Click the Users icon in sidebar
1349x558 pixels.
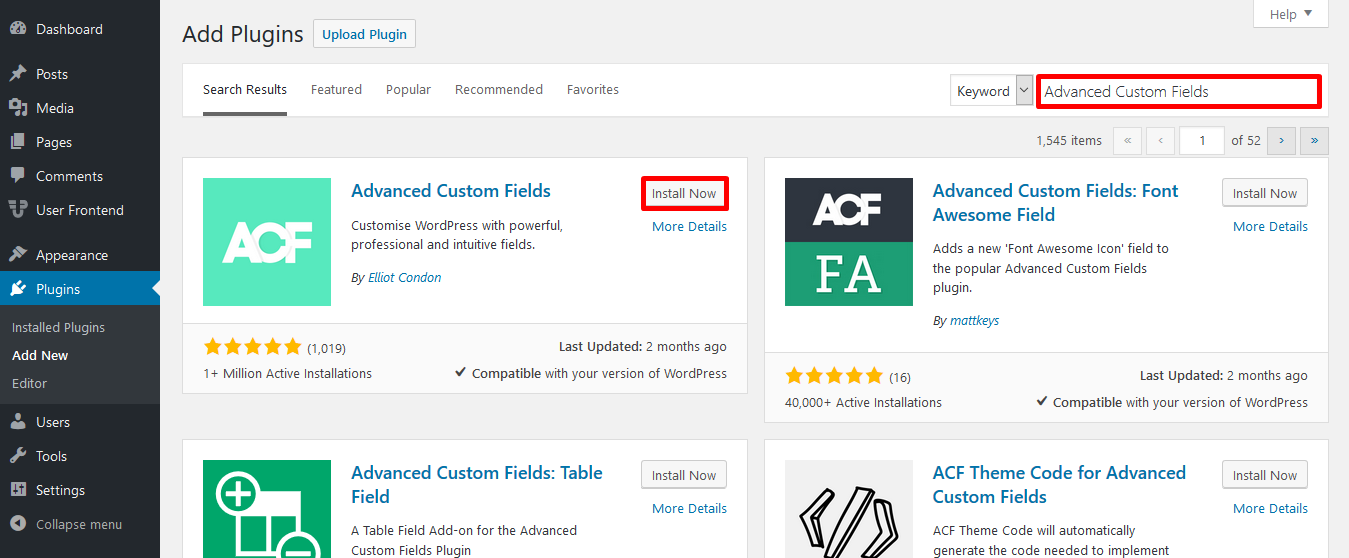coord(17,422)
